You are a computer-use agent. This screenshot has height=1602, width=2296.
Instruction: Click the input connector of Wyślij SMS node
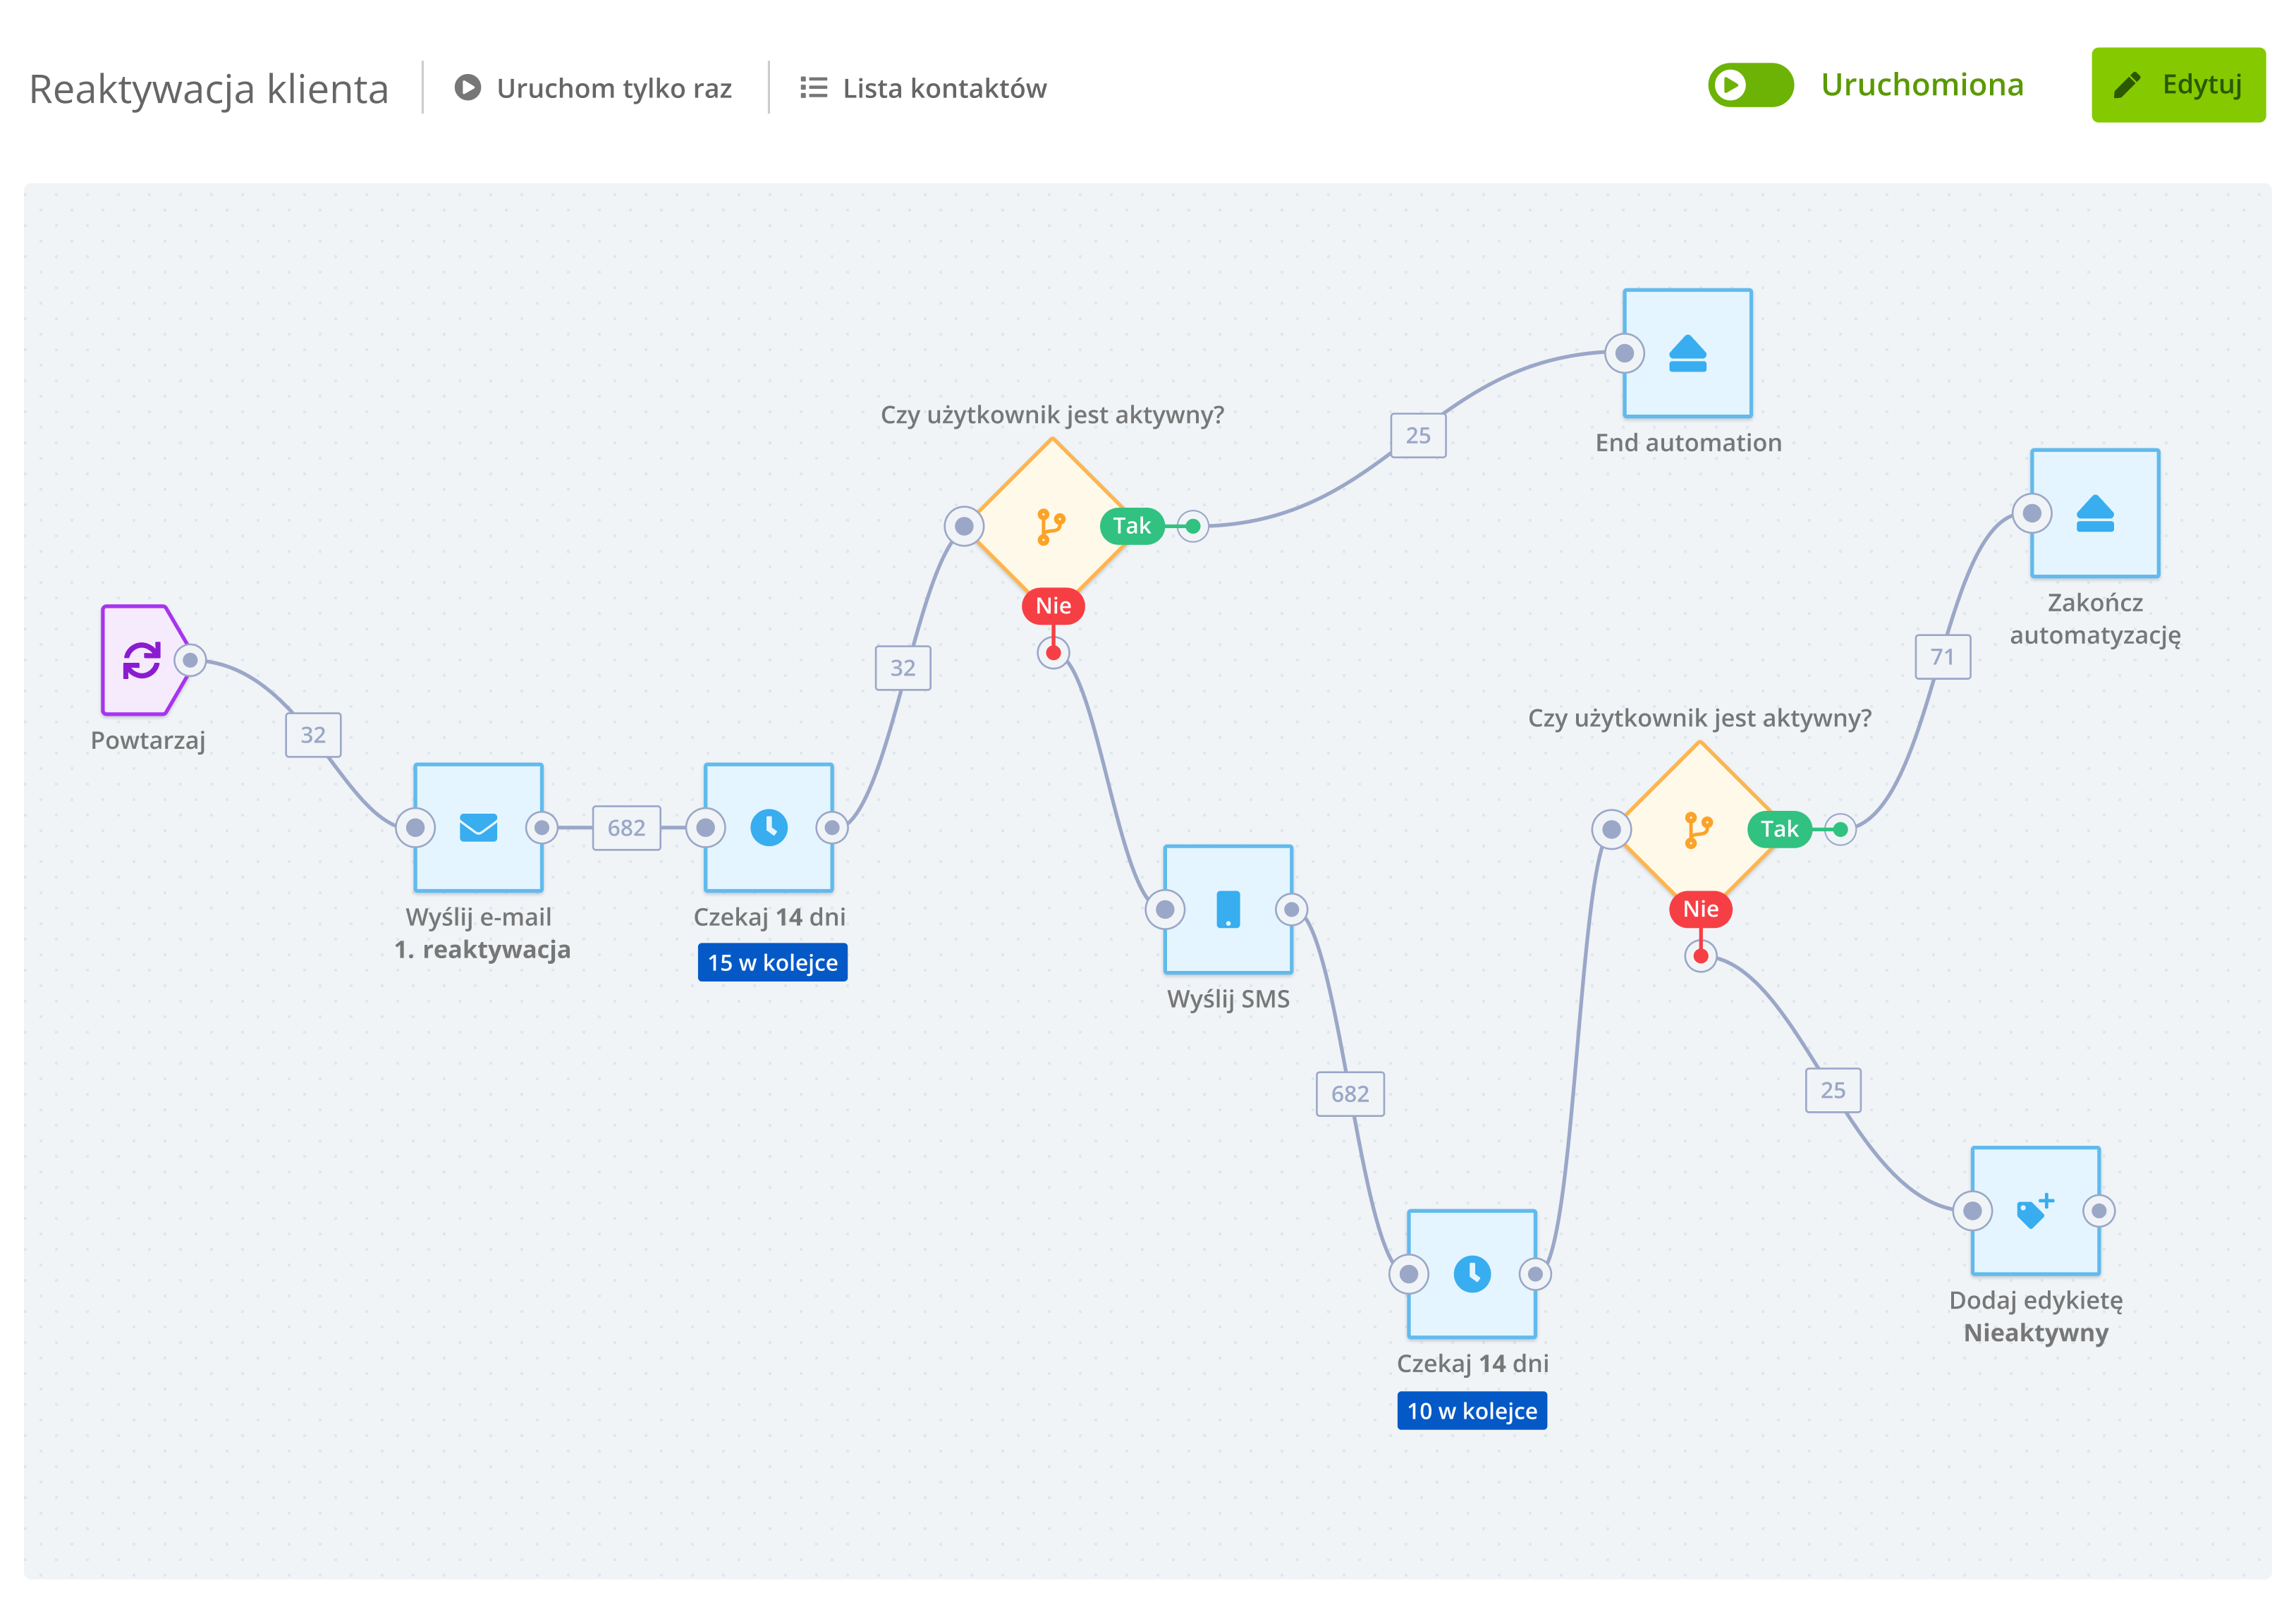[x=1165, y=910]
